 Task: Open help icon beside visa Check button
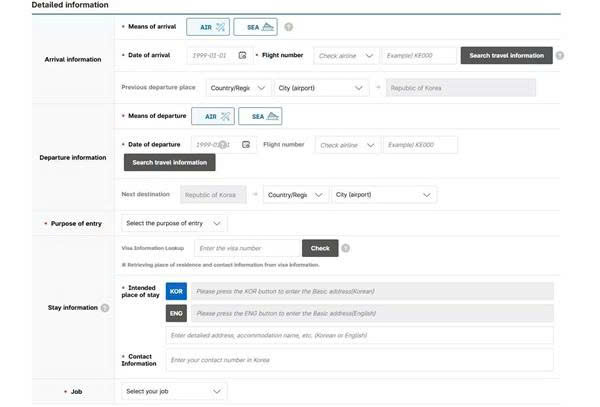(346, 248)
